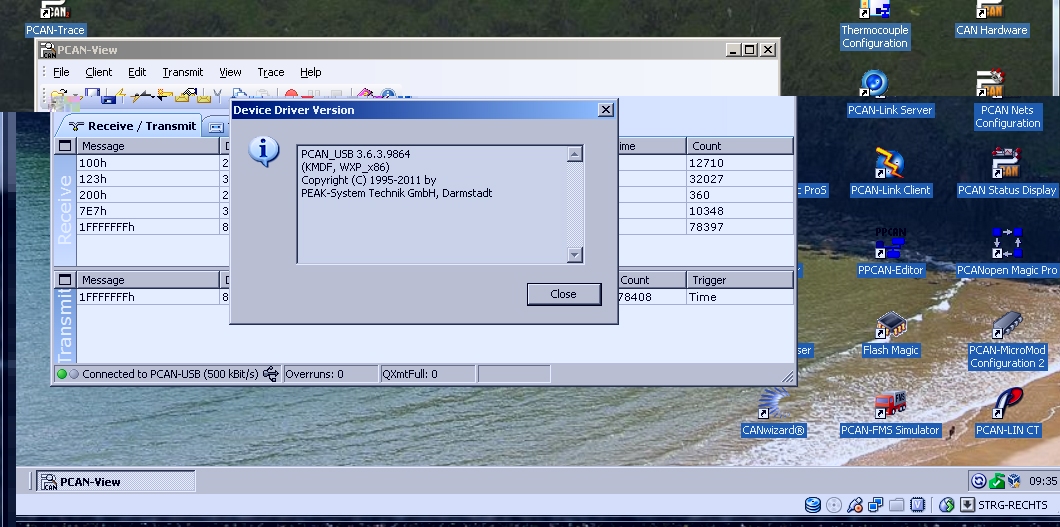Viewport: 1060px width, 527px height.
Task: Select the 123h receive message row
Action: point(435,179)
